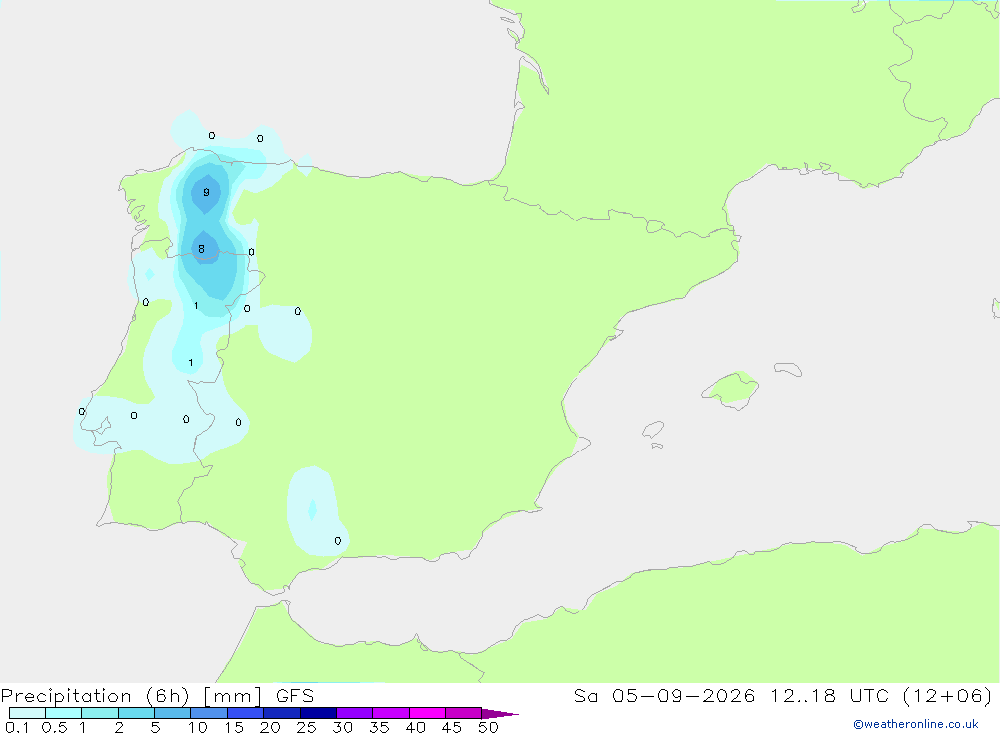Click the 50 mm legend scale label

(x=488, y=727)
